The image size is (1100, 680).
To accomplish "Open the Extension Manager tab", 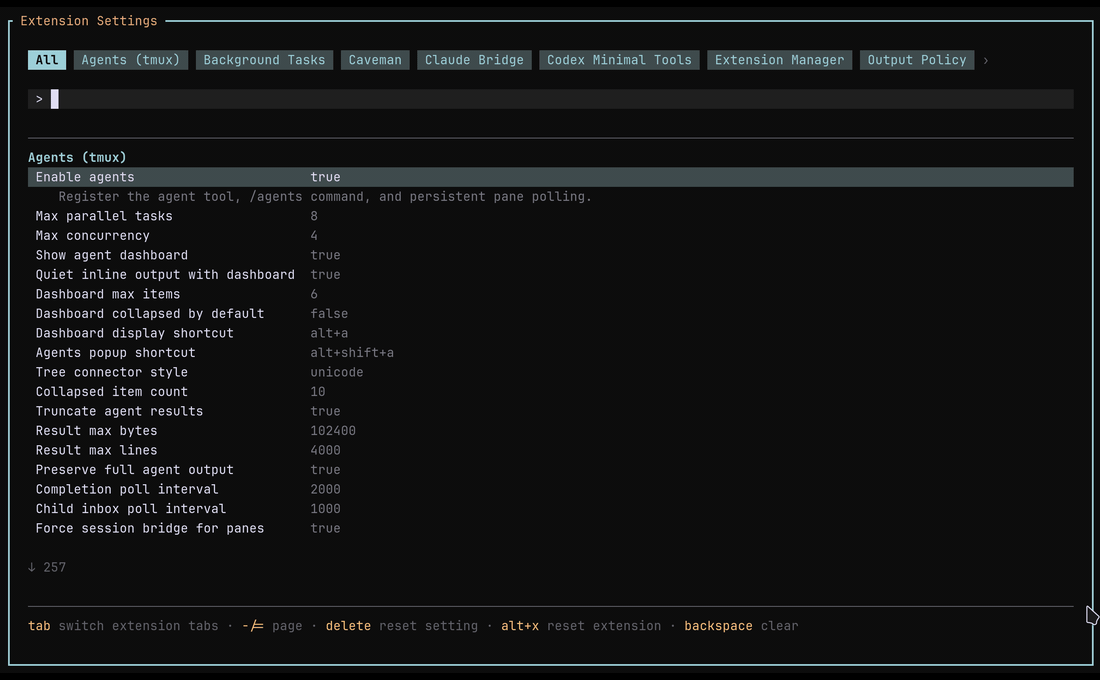I will coord(779,60).
